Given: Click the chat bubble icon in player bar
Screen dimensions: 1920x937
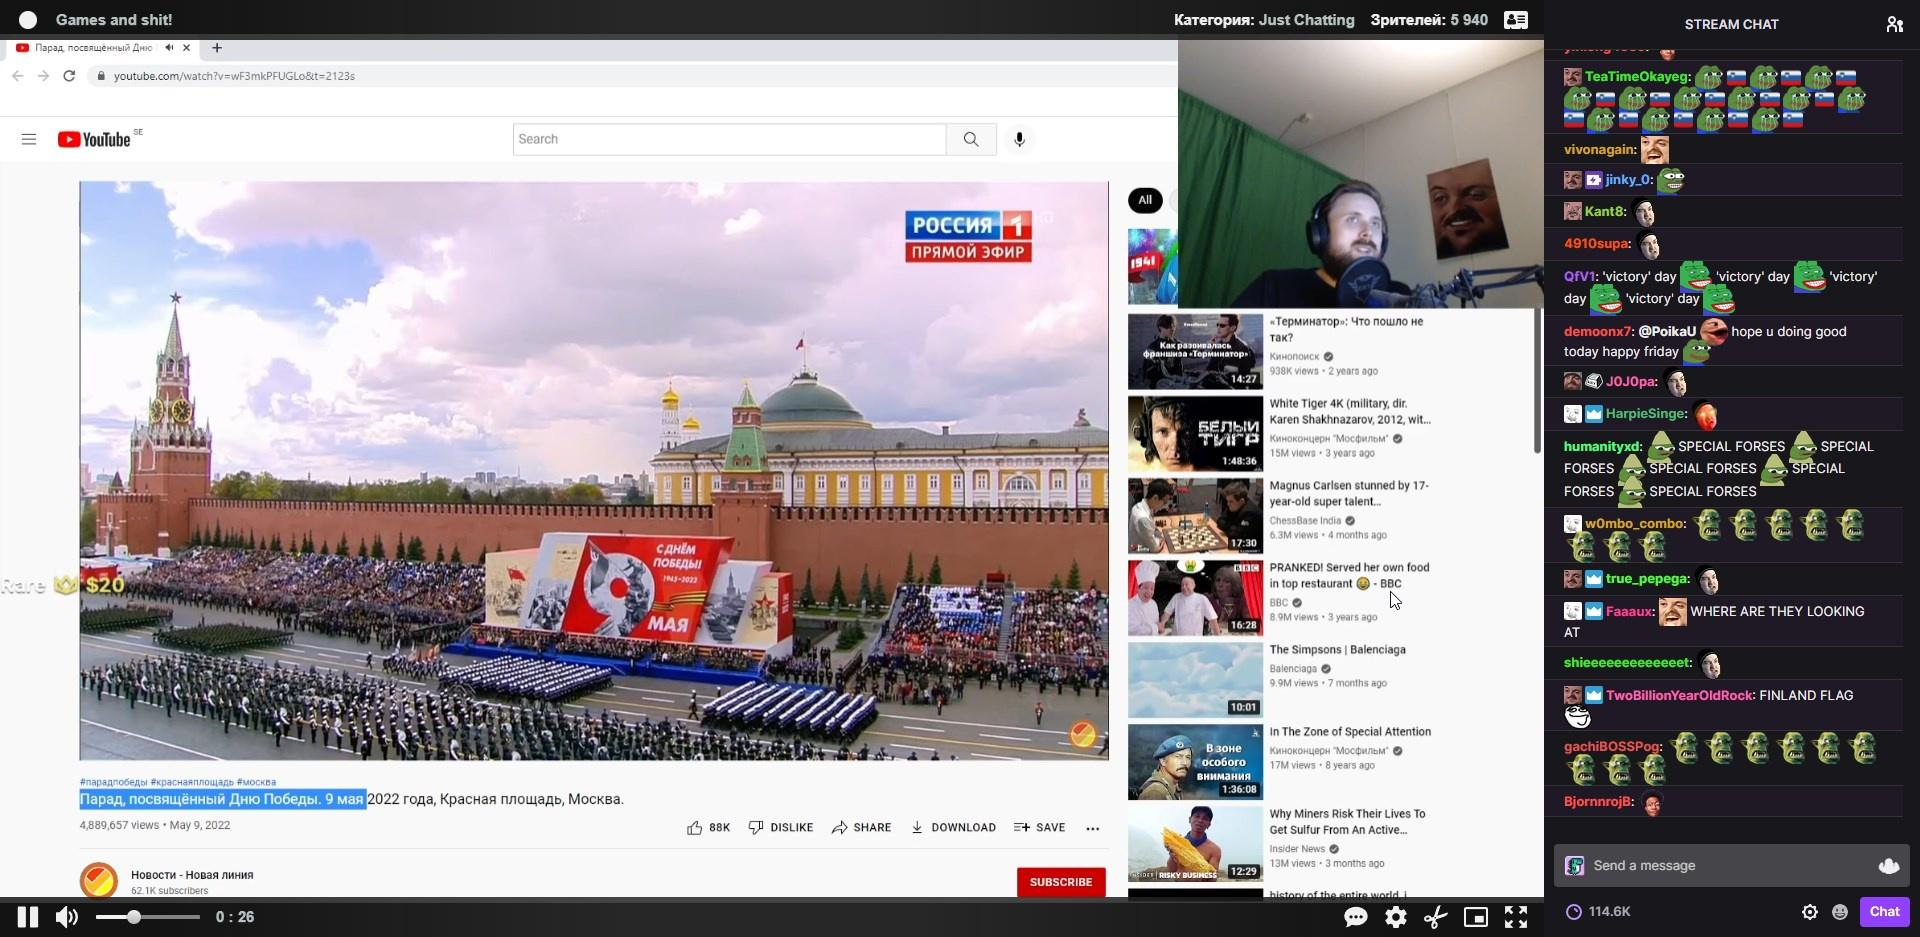Looking at the screenshot, I should click(1356, 917).
